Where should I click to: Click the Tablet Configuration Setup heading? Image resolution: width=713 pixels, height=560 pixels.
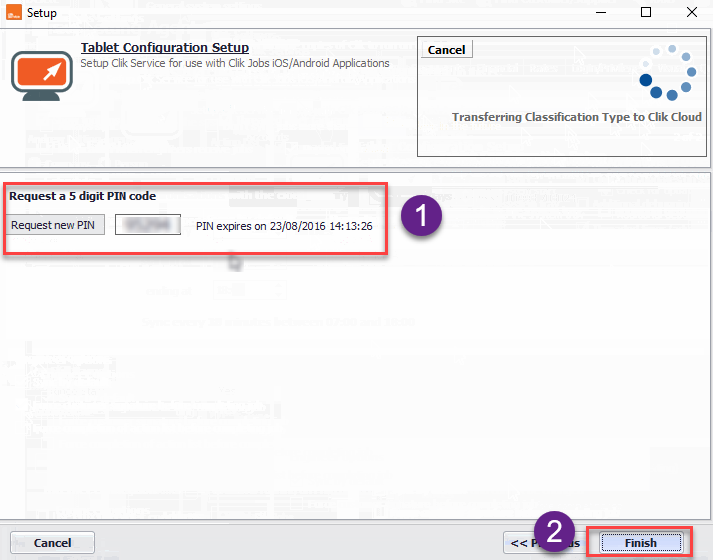pos(165,48)
